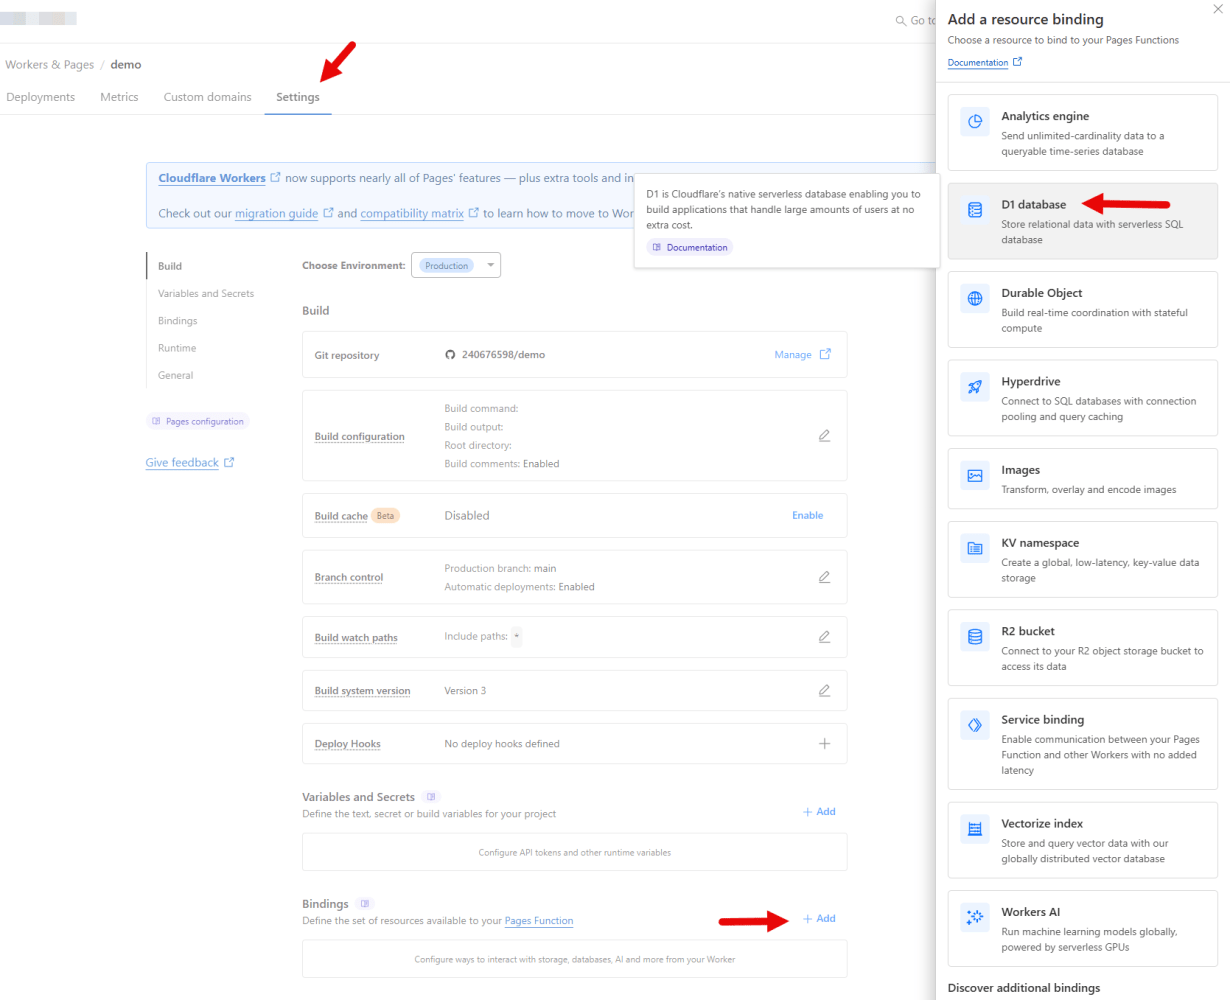Open the compatibility matrix link
1230x1000 pixels.
point(412,213)
